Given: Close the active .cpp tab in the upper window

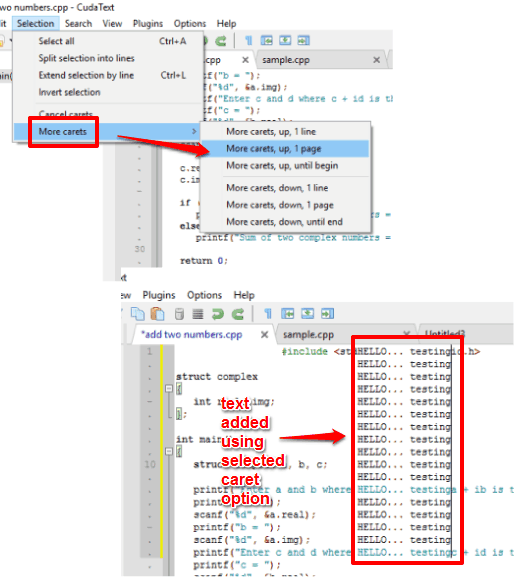Looking at the screenshot, I should tap(245, 60).
